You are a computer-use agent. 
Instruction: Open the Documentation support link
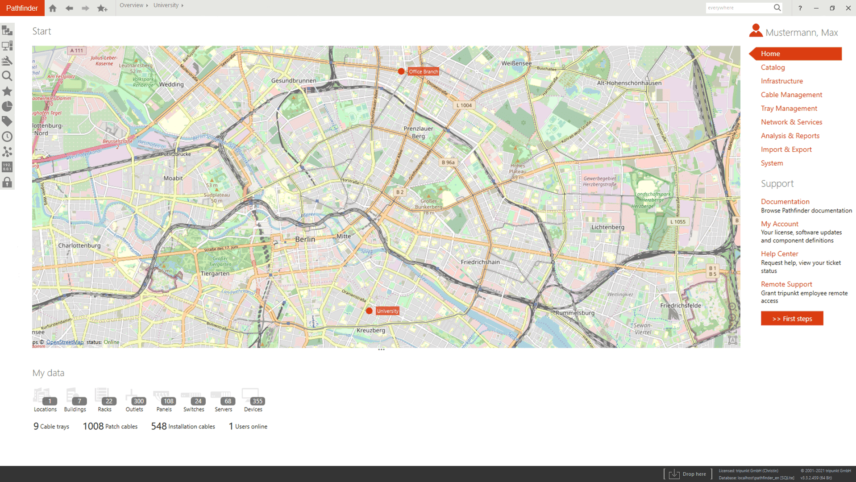(785, 201)
